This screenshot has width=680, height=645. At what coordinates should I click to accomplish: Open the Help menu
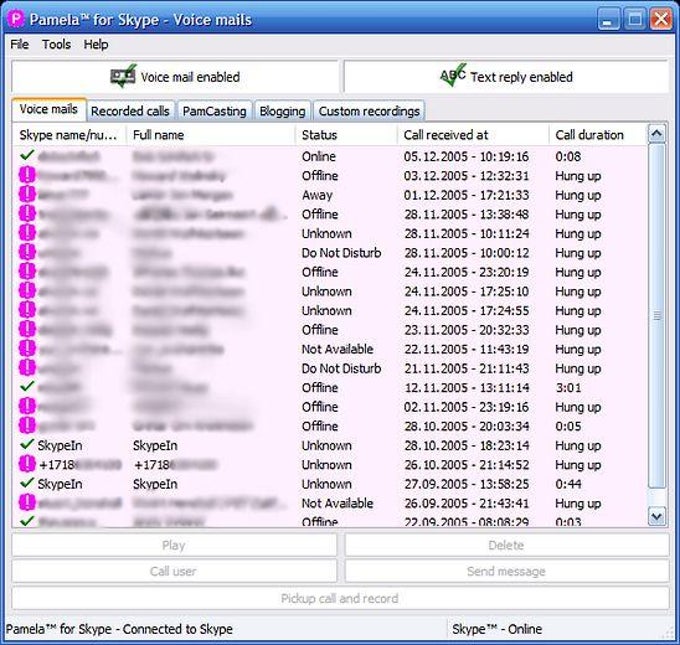(x=96, y=44)
